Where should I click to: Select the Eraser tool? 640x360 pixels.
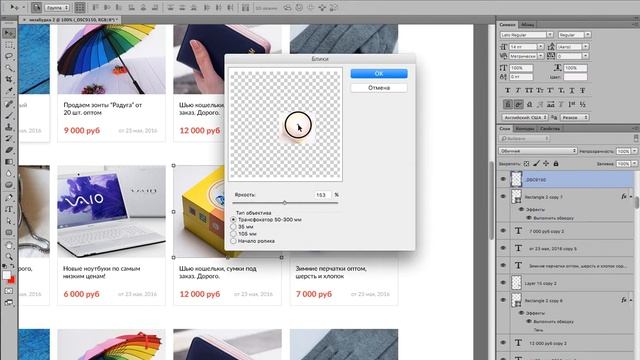[x=9, y=150]
